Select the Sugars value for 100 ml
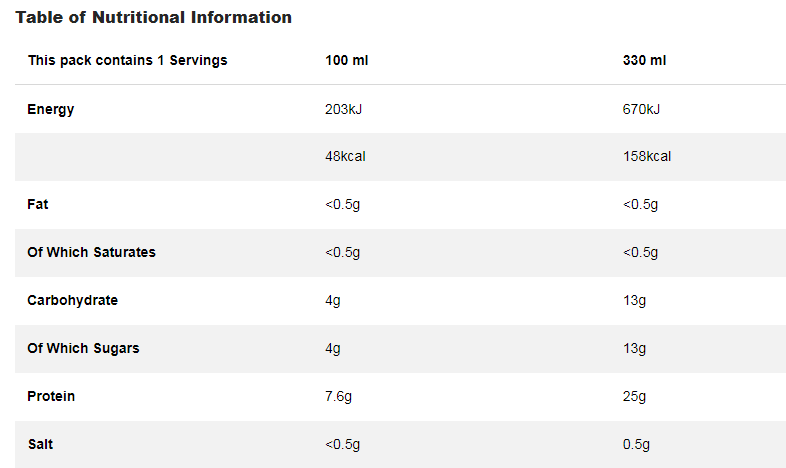This screenshot has width=786, height=468. point(333,348)
